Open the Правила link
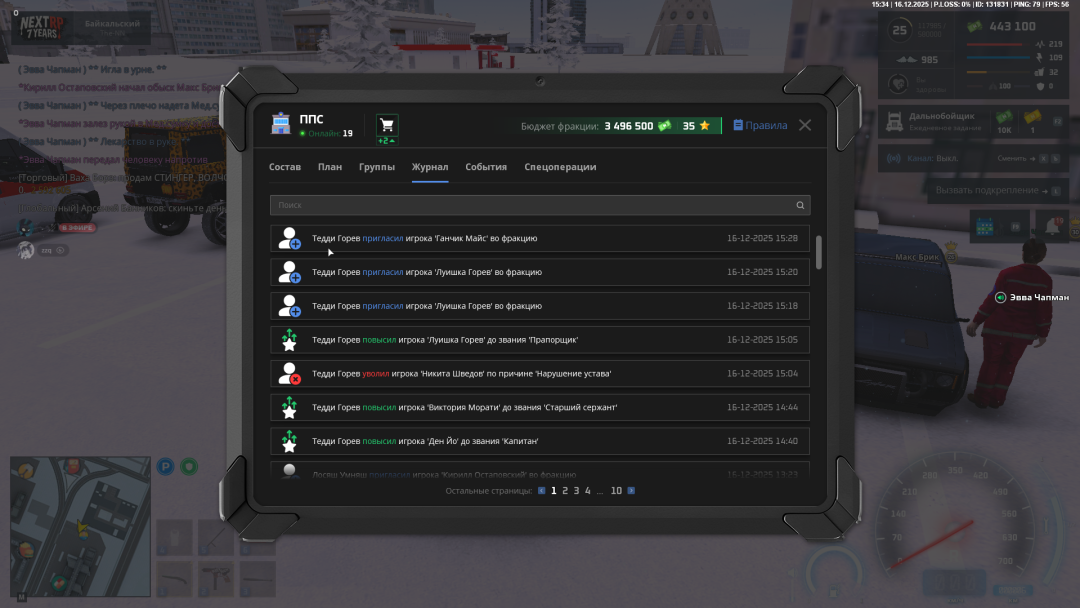The image size is (1080, 608). coord(760,126)
